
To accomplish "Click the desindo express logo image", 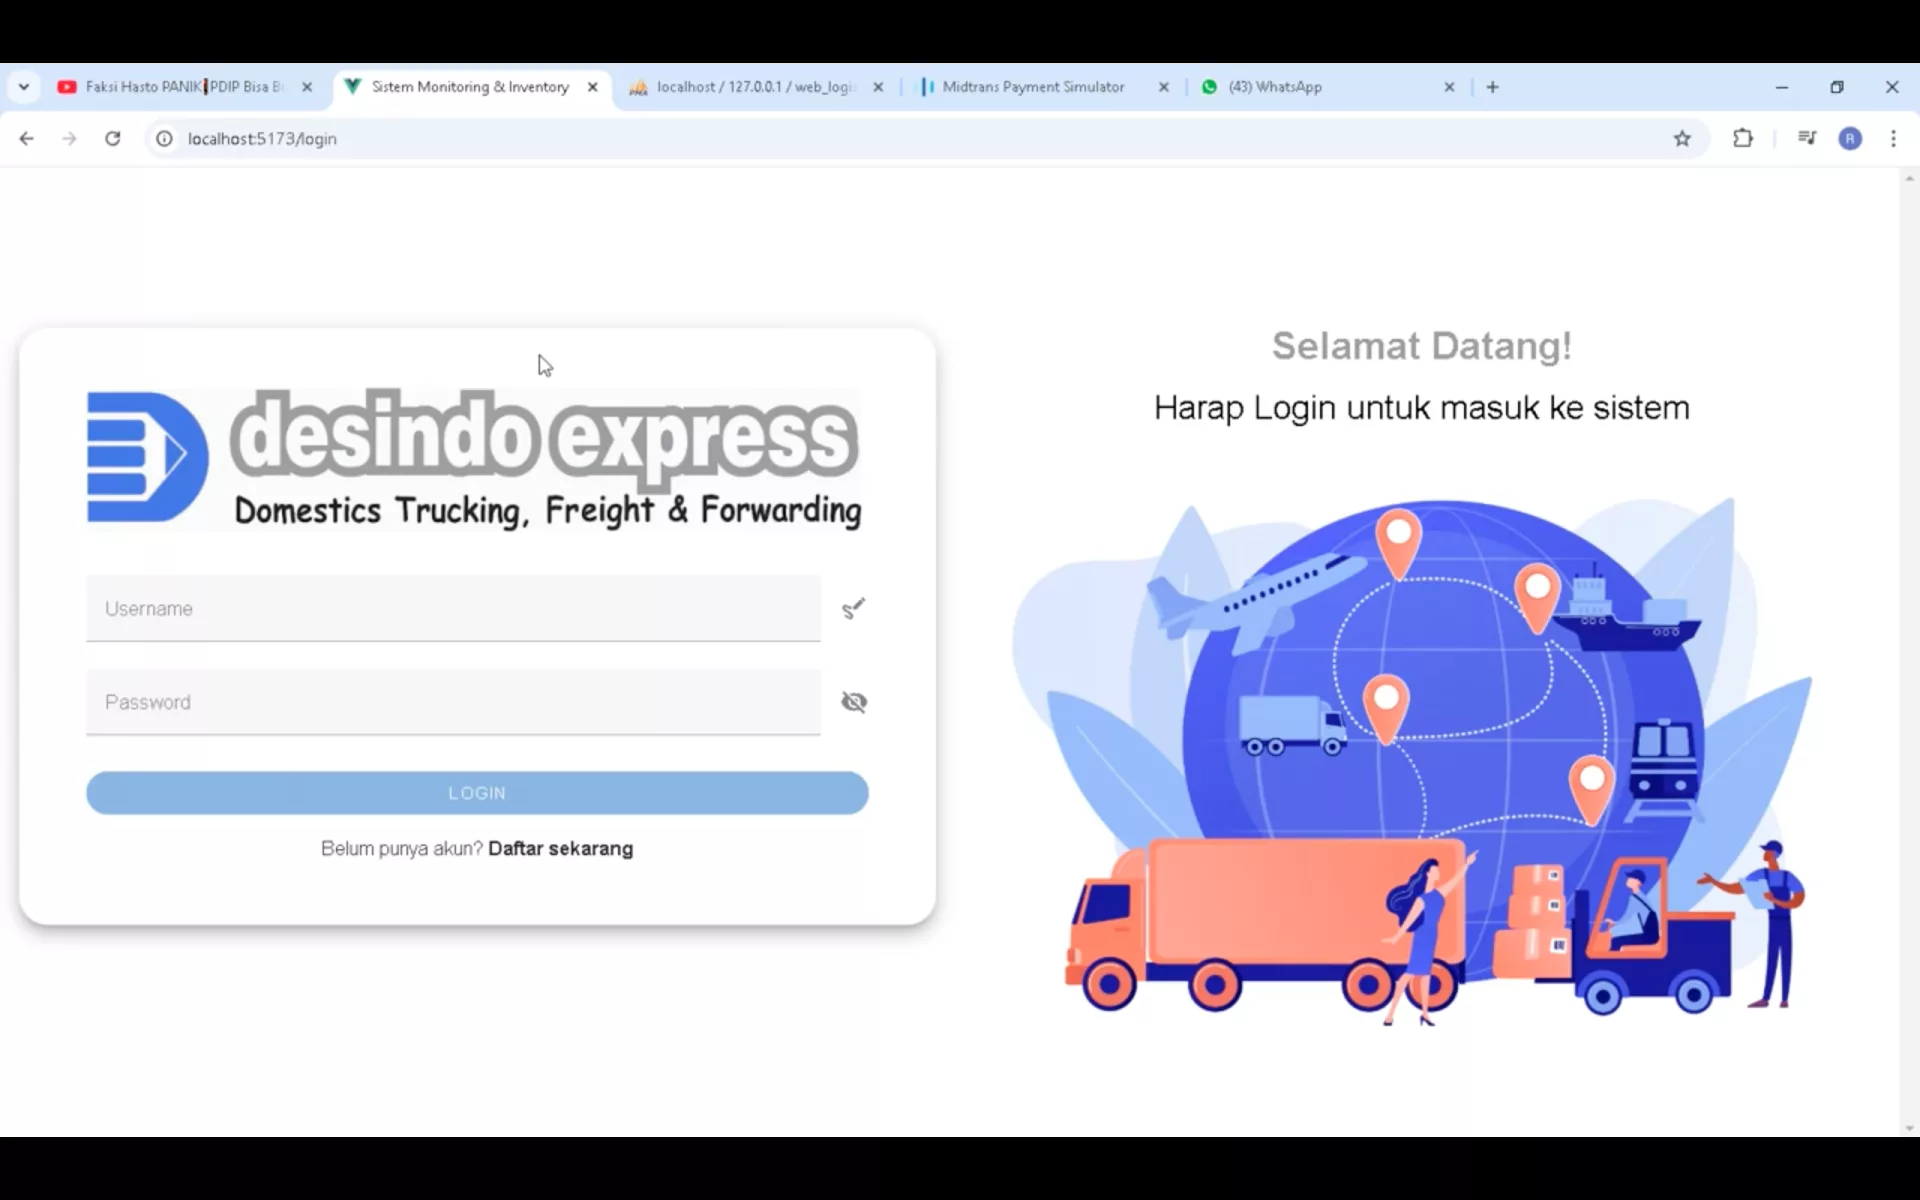I will pyautogui.click(x=474, y=458).
